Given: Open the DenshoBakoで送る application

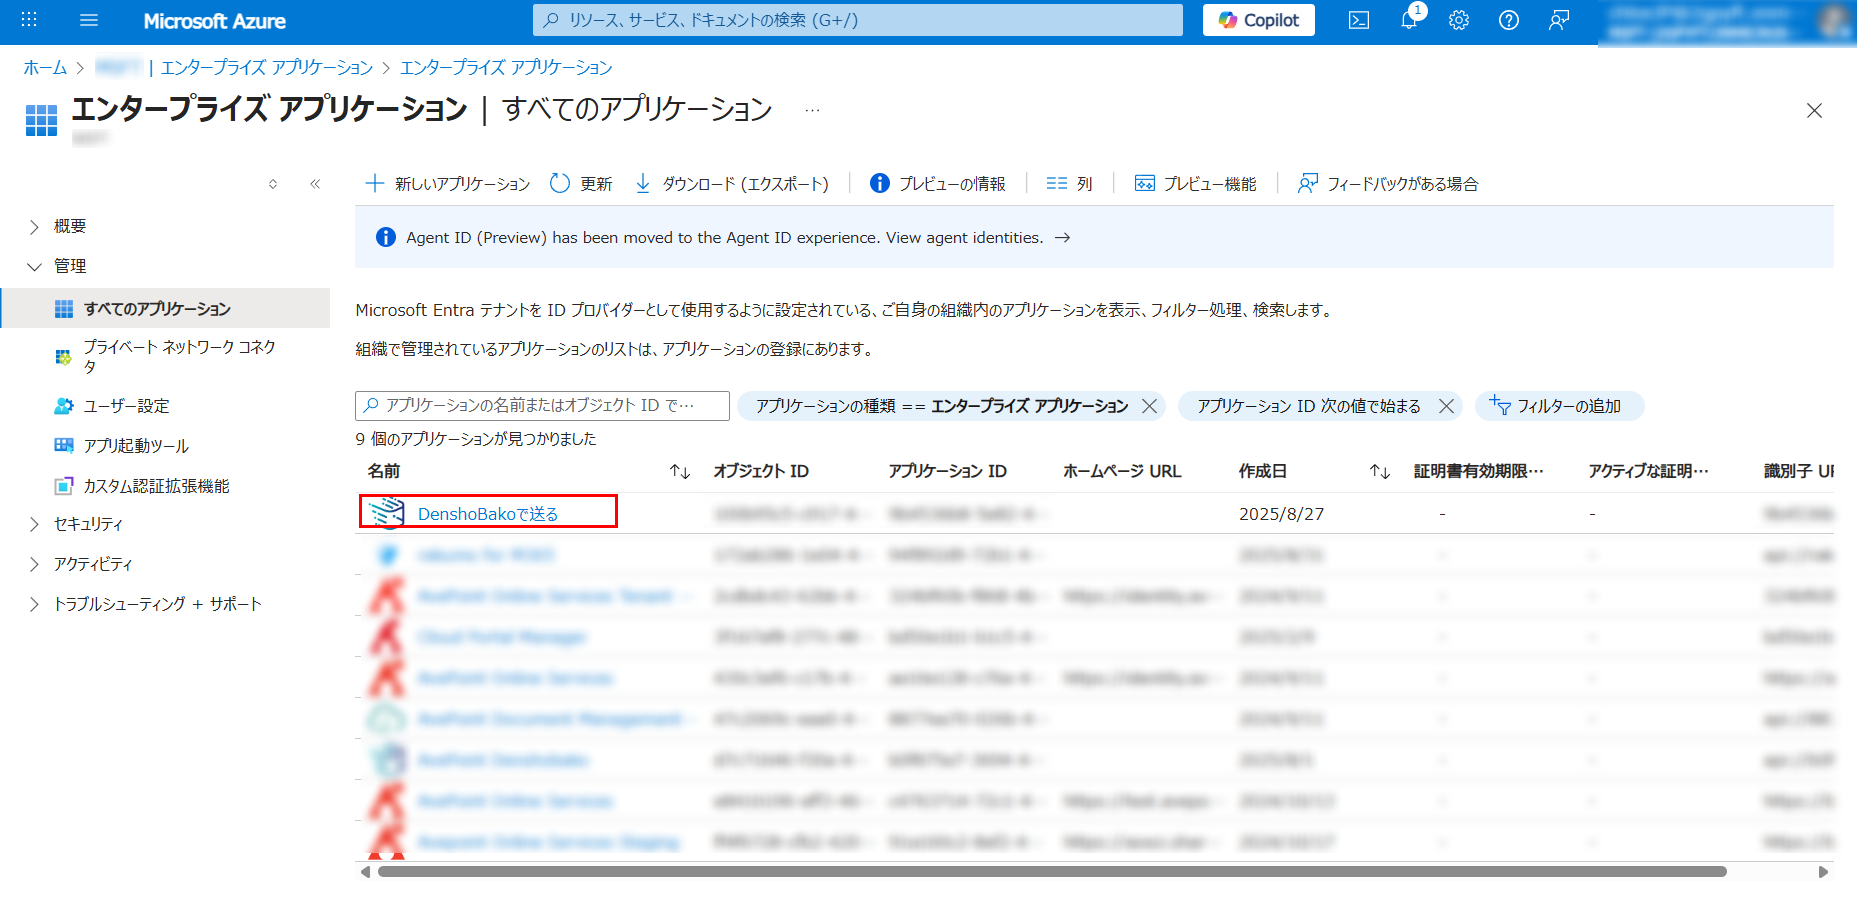Looking at the screenshot, I should (x=488, y=514).
